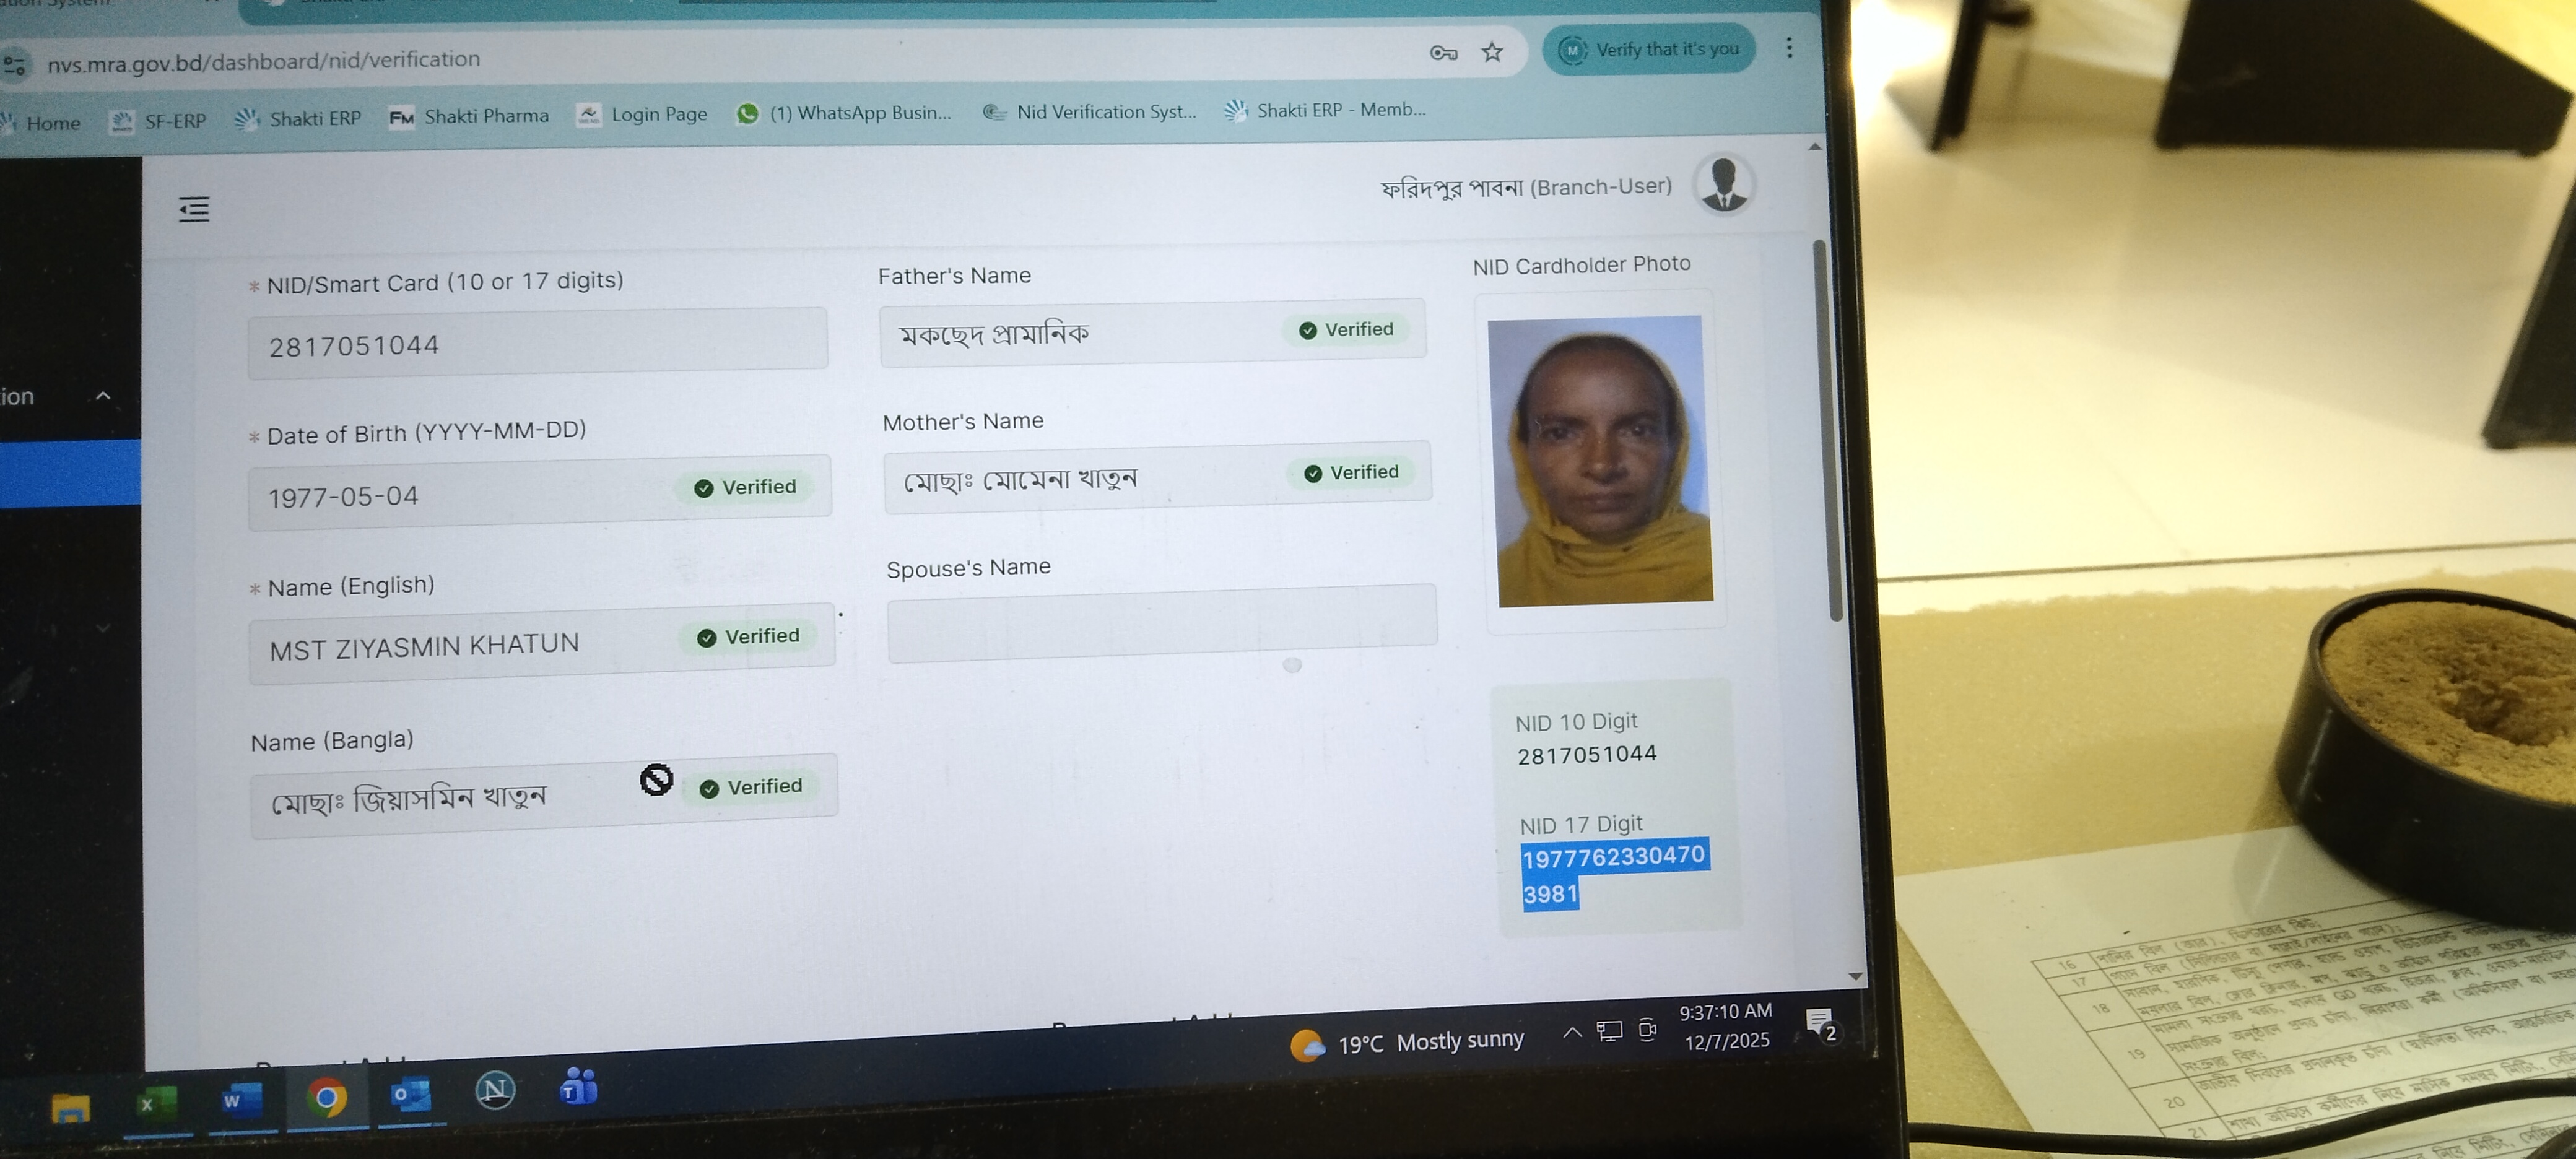Click the NID cardholder photo
This screenshot has height=1159, width=2576.
tap(1600, 461)
